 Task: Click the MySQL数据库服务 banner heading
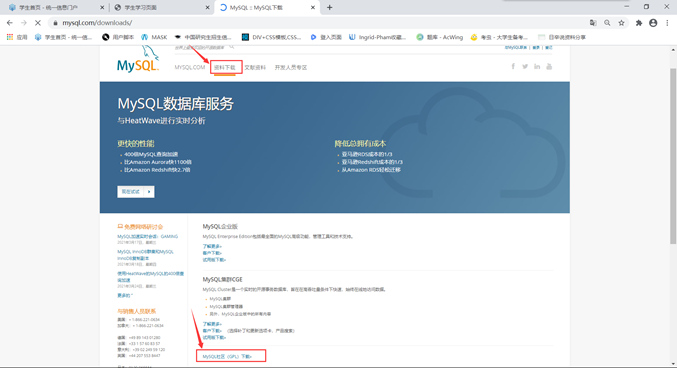click(175, 104)
